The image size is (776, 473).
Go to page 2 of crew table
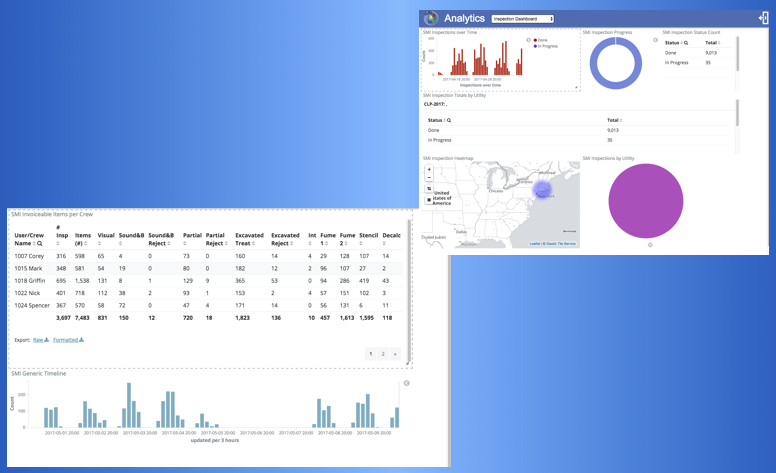pyautogui.click(x=383, y=354)
